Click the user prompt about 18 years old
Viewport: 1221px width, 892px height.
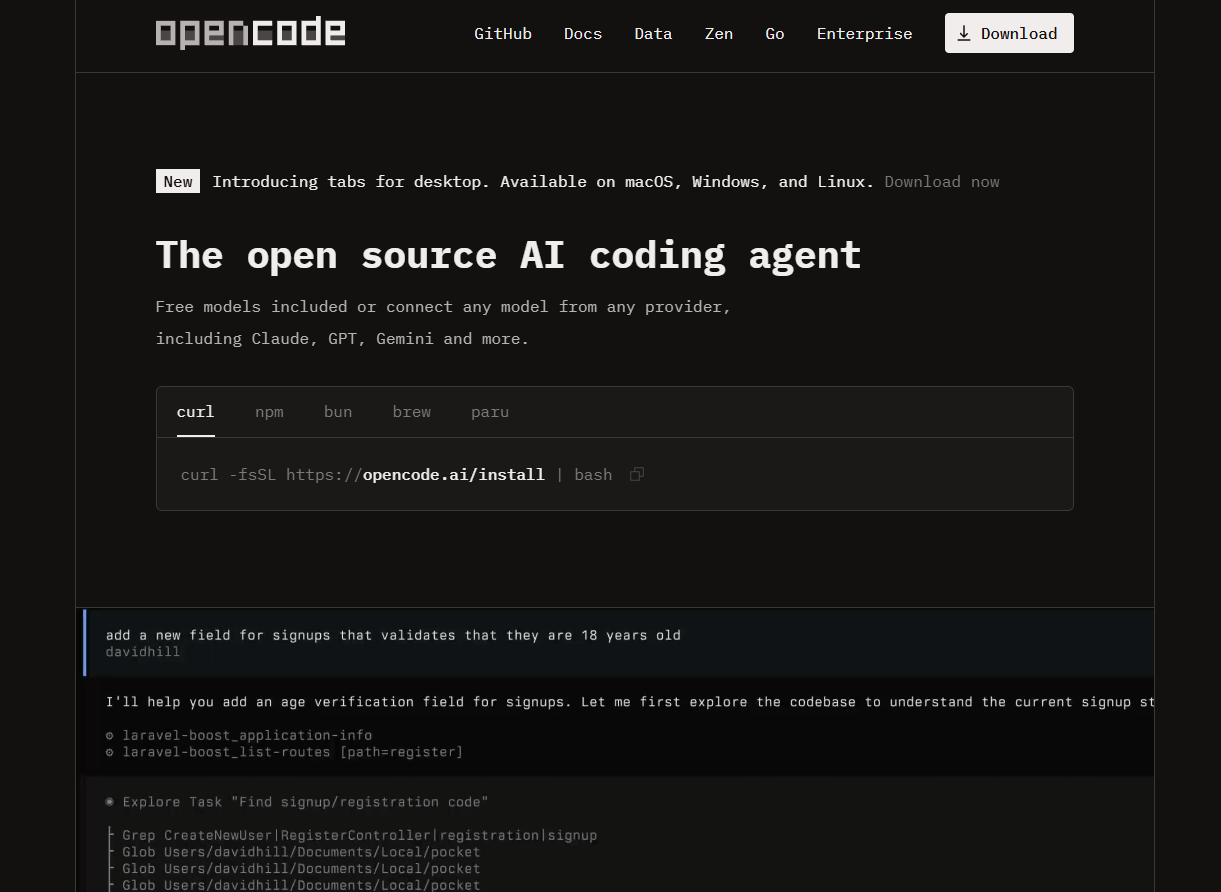point(393,635)
